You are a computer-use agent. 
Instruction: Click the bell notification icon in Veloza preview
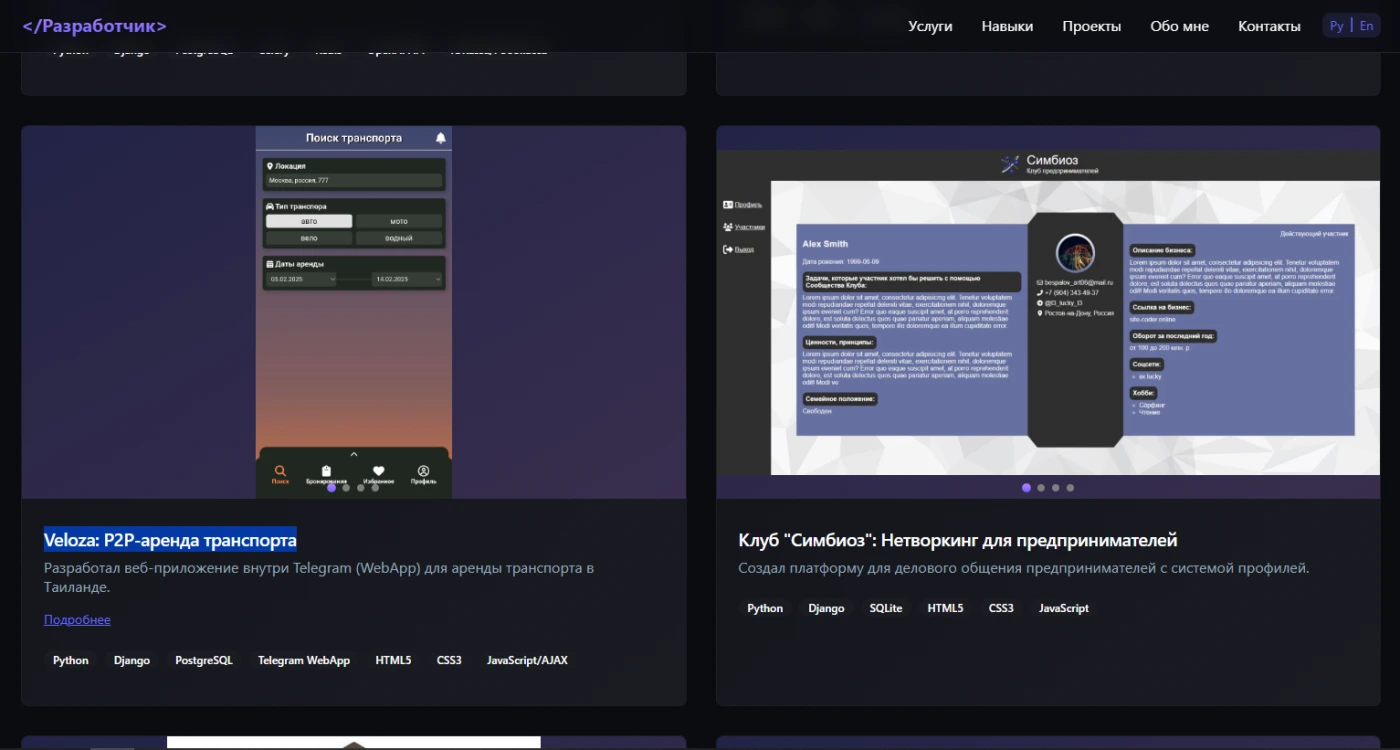click(440, 138)
